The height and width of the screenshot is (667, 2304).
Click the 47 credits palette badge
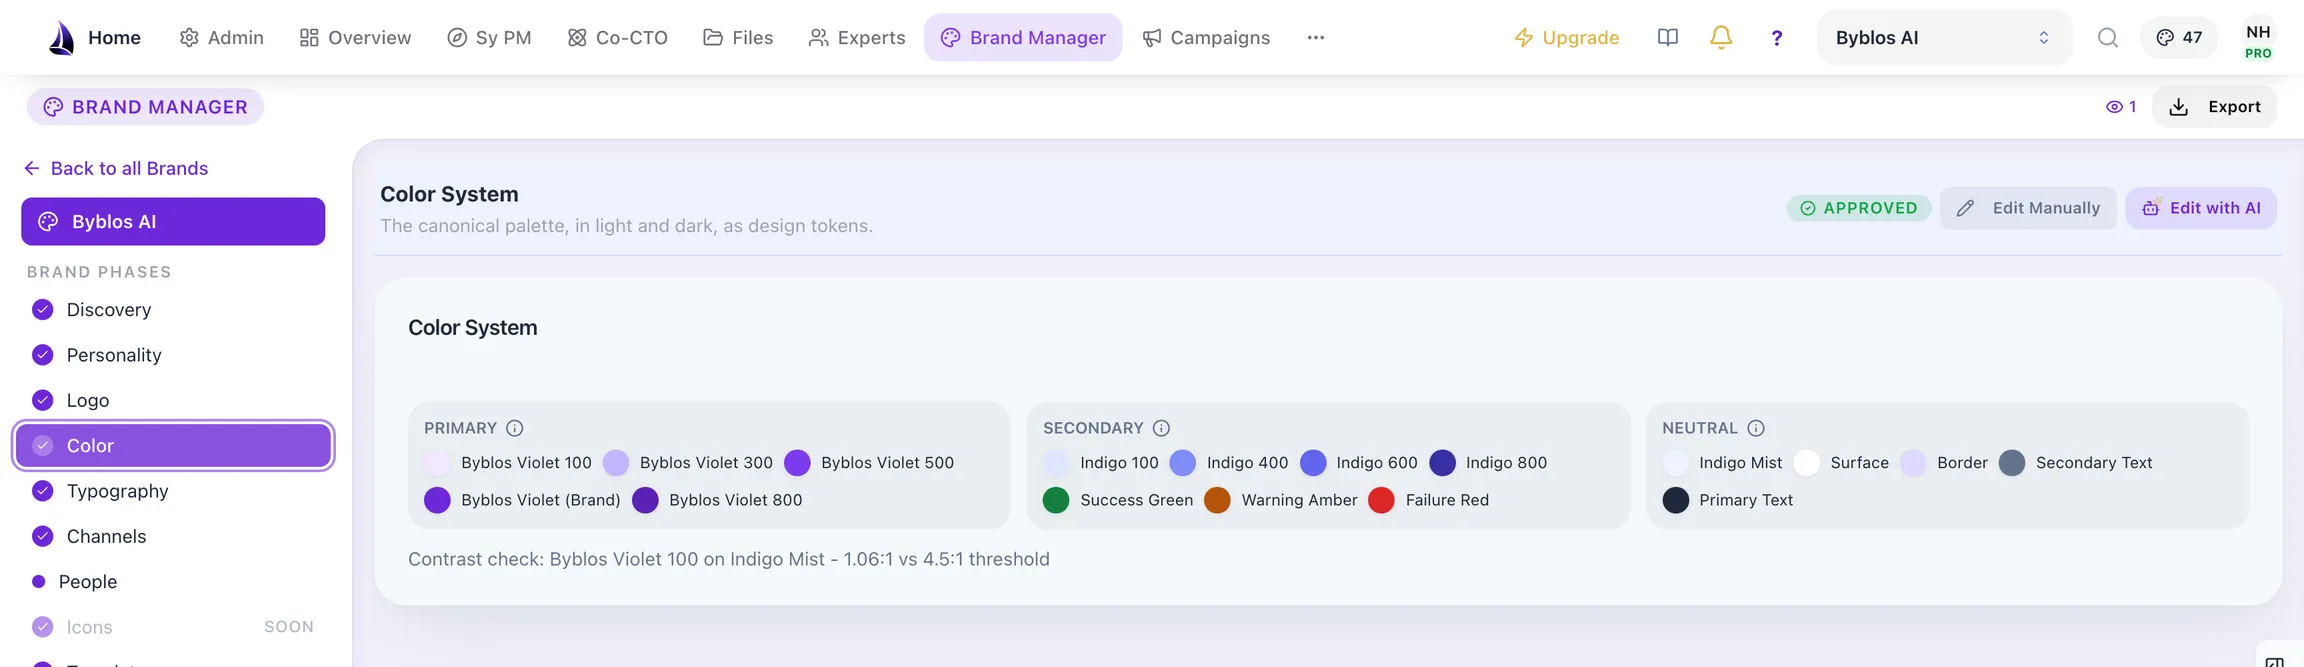(x=2178, y=37)
